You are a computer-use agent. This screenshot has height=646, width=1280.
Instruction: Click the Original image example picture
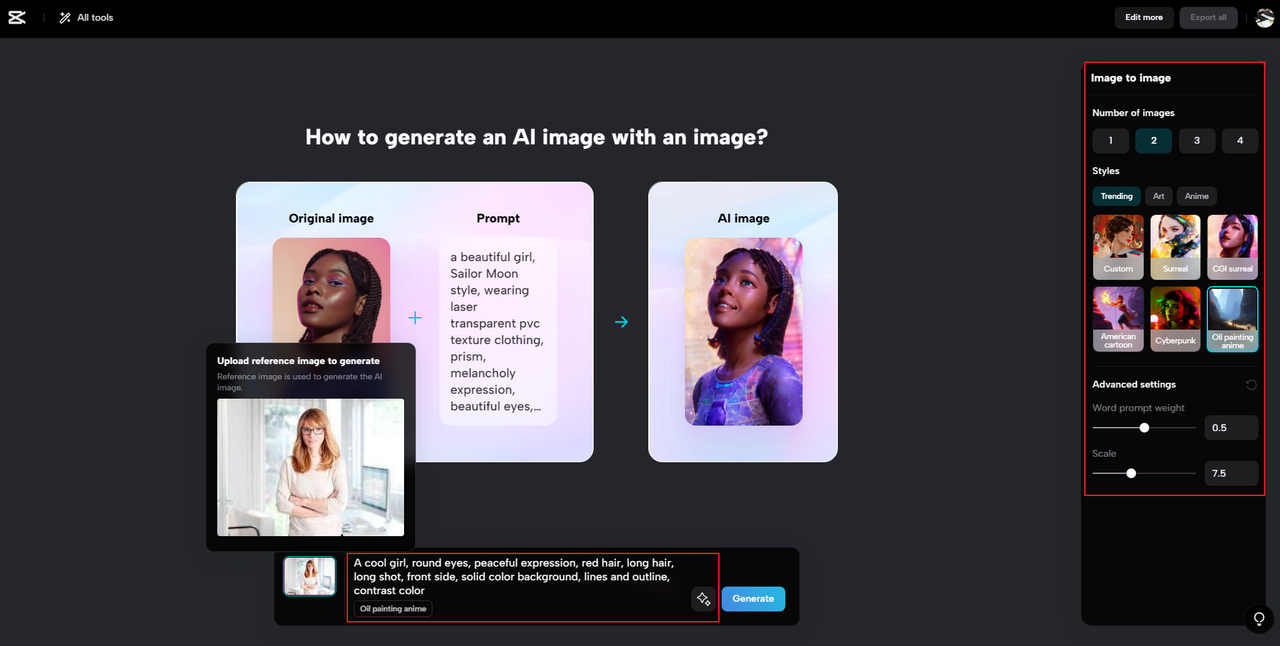click(x=331, y=290)
